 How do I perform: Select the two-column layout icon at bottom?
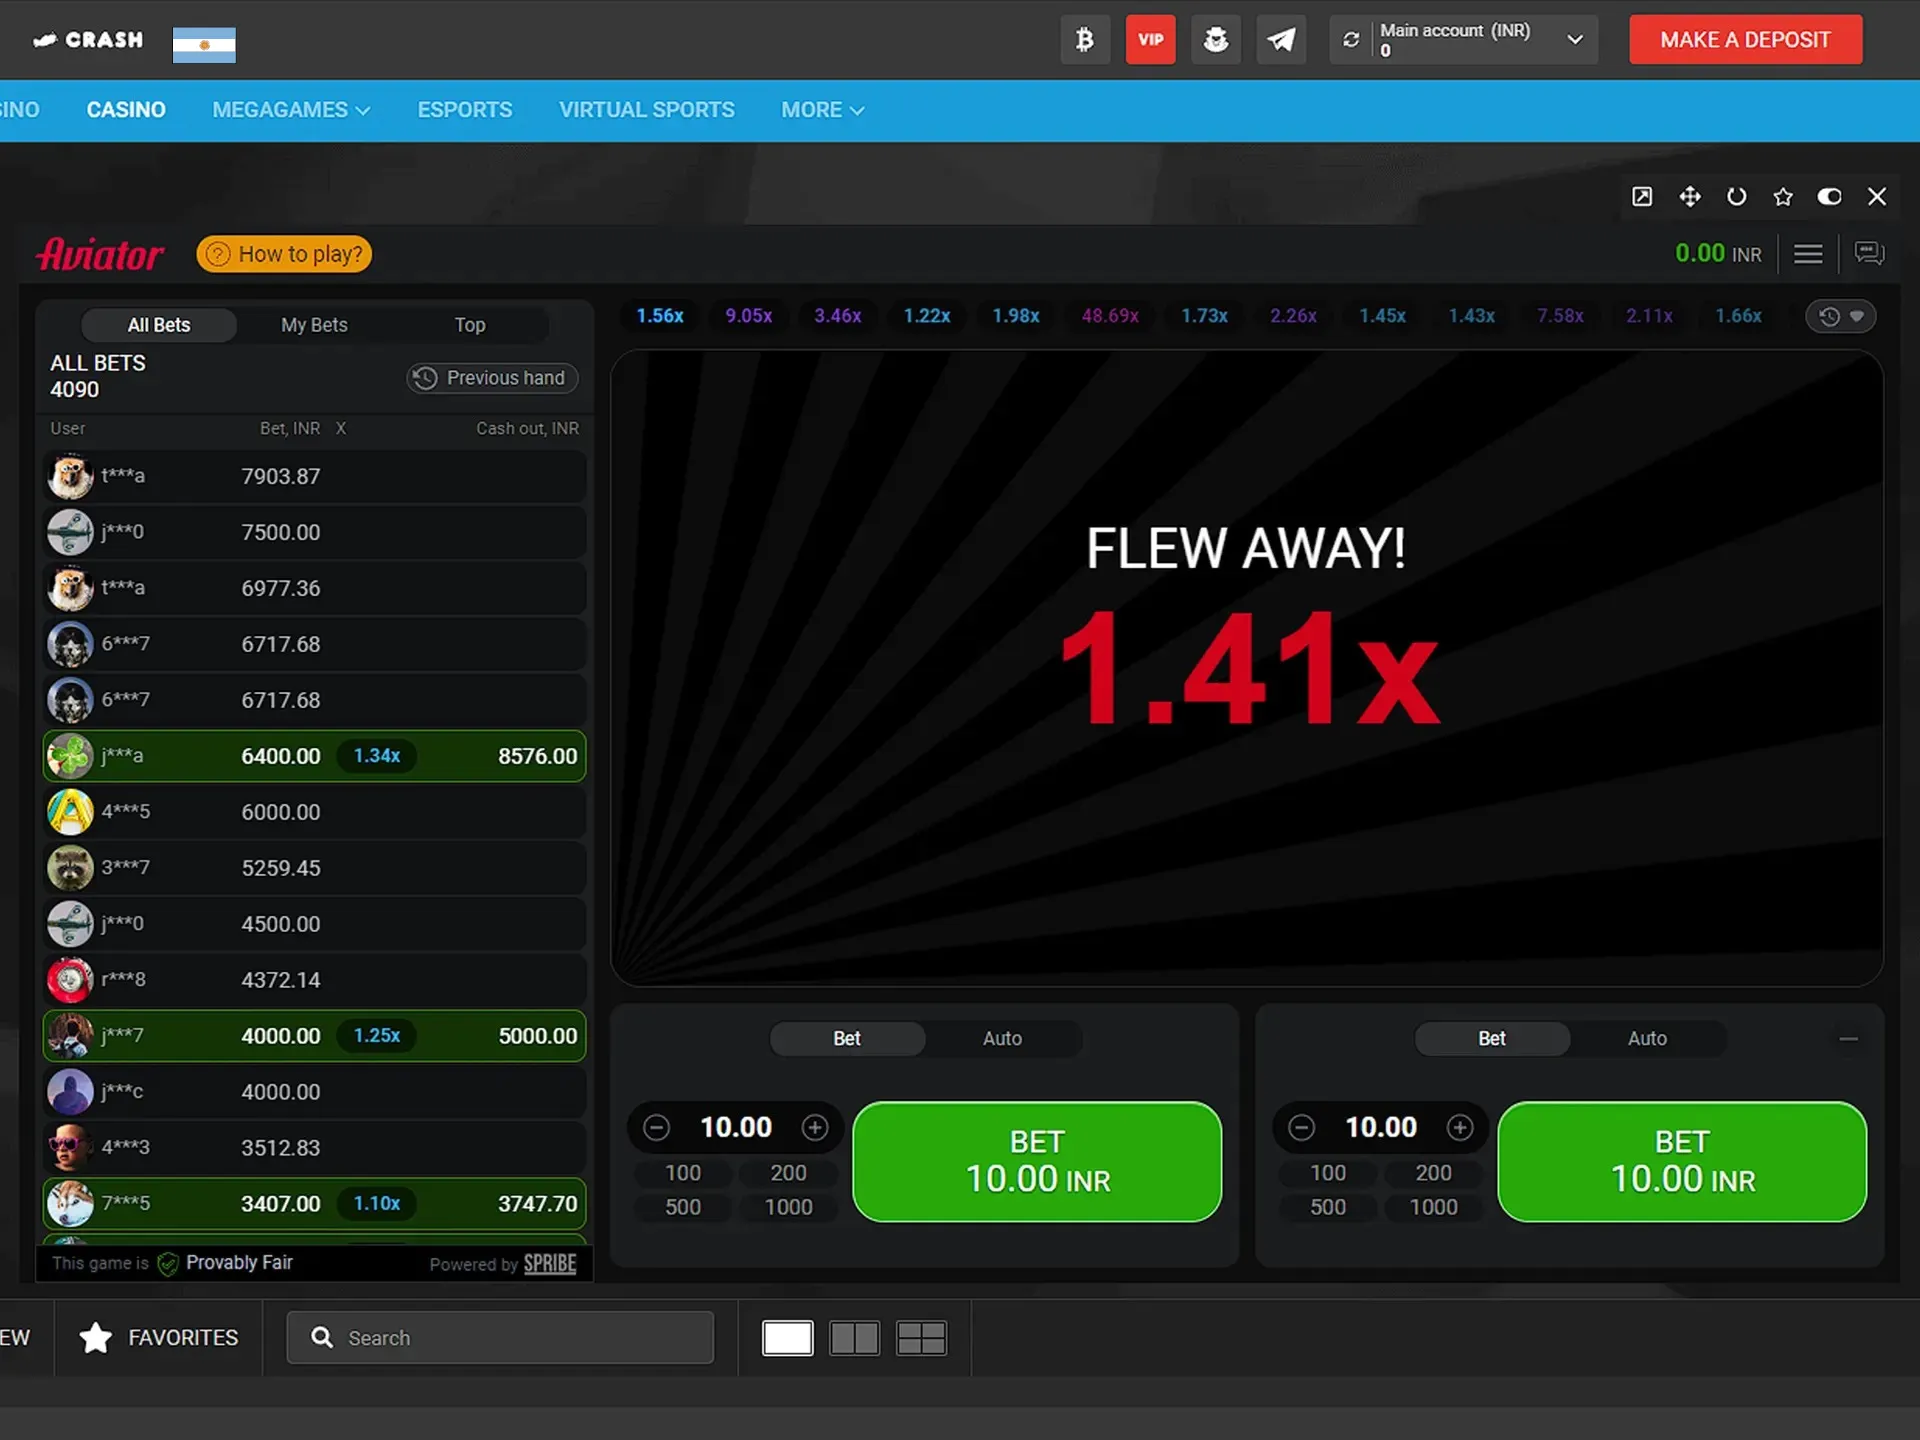(x=855, y=1338)
